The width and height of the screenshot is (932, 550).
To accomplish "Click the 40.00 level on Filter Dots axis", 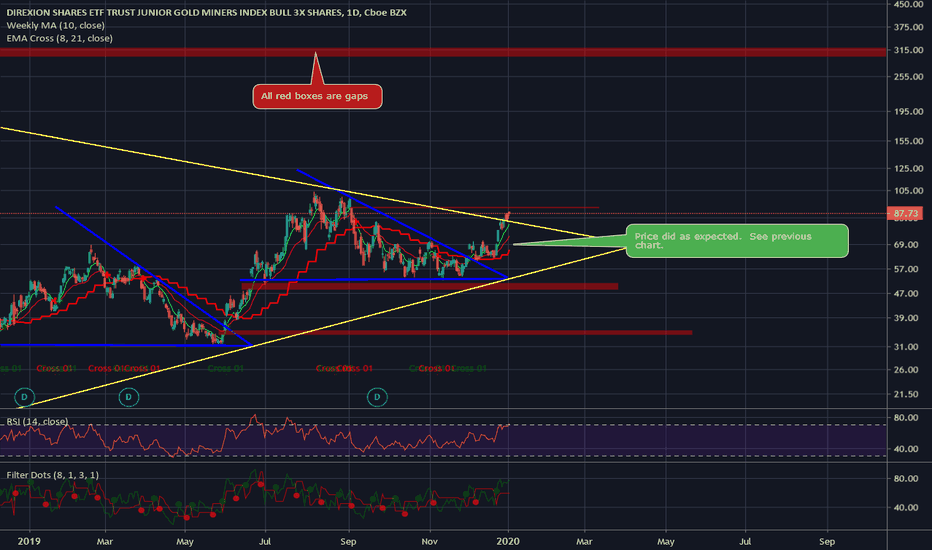I will click(906, 508).
